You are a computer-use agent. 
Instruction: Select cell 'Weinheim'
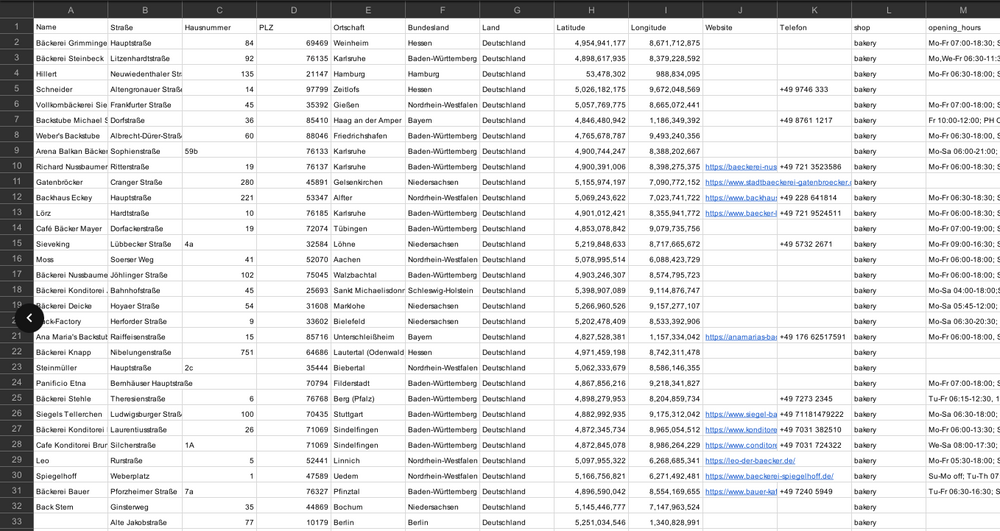(368, 43)
